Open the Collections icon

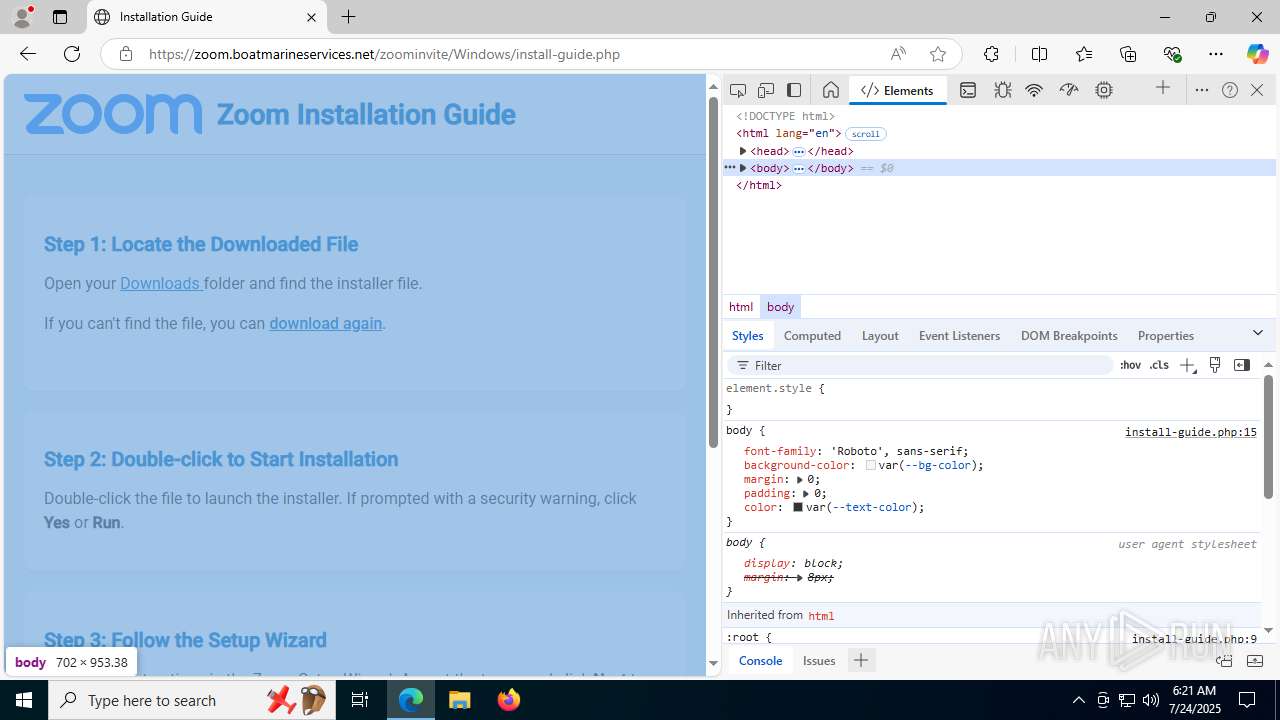tap(1128, 54)
